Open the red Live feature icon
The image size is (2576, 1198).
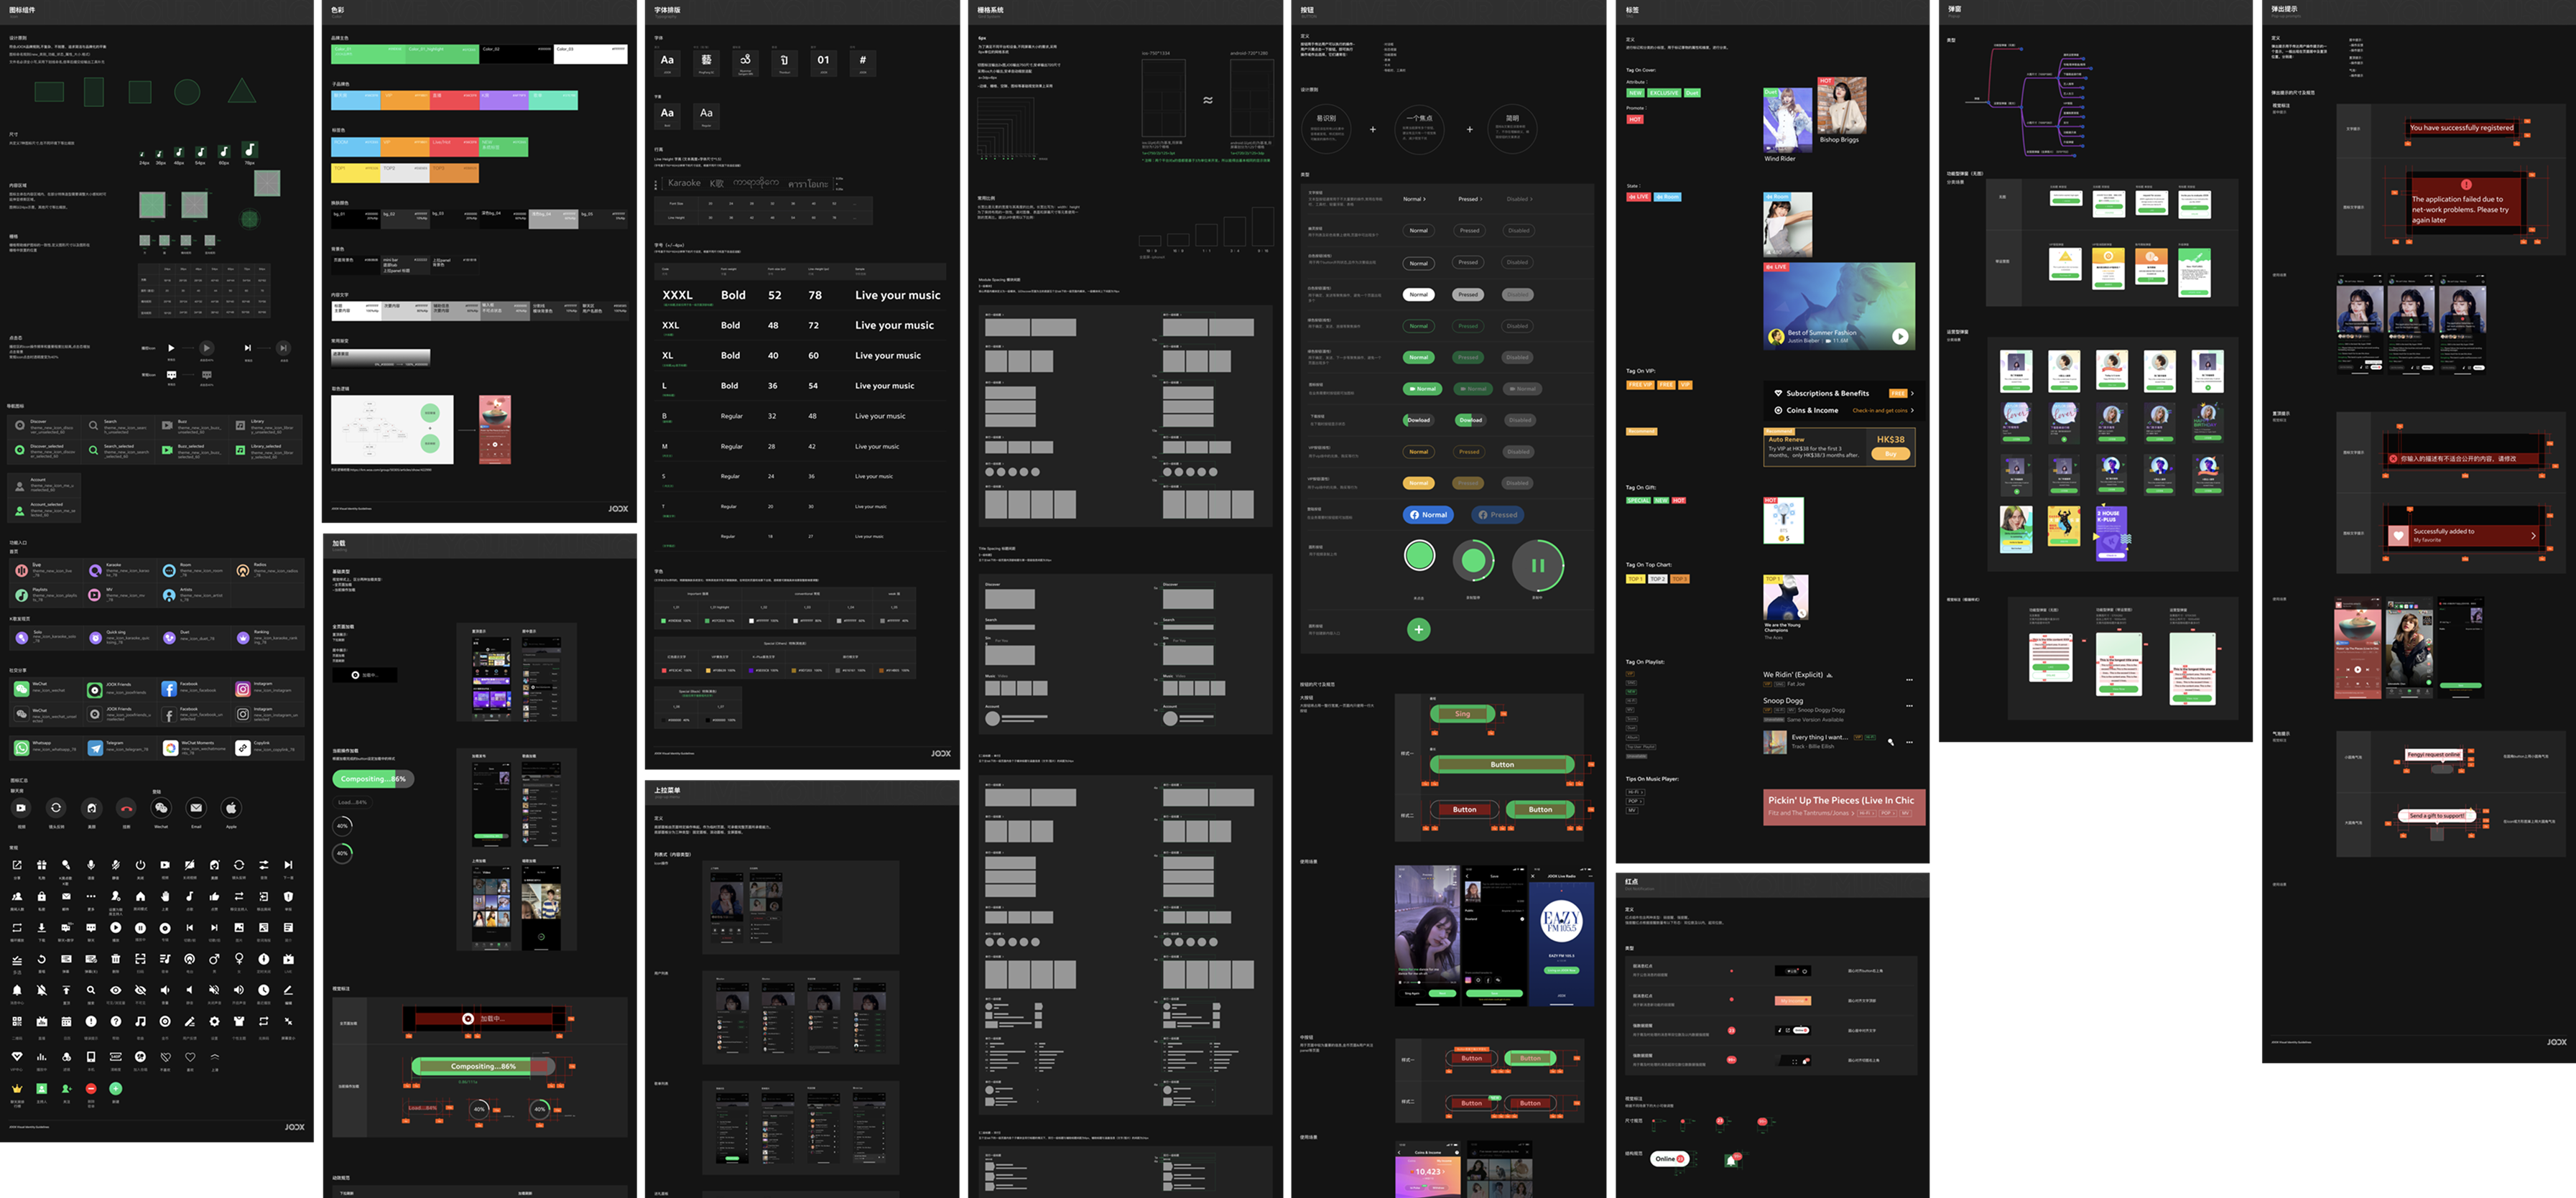(x=21, y=570)
